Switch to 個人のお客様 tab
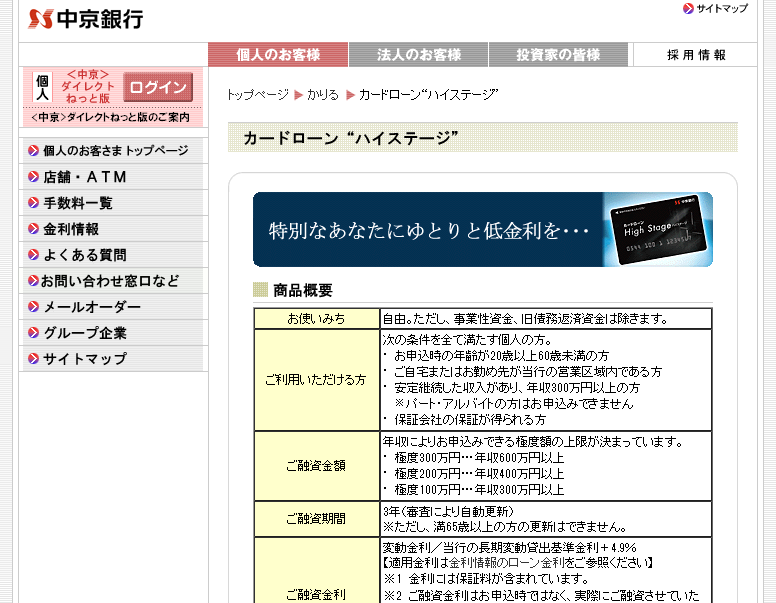This screenshot has width=776, height=603. pos(278,54)
